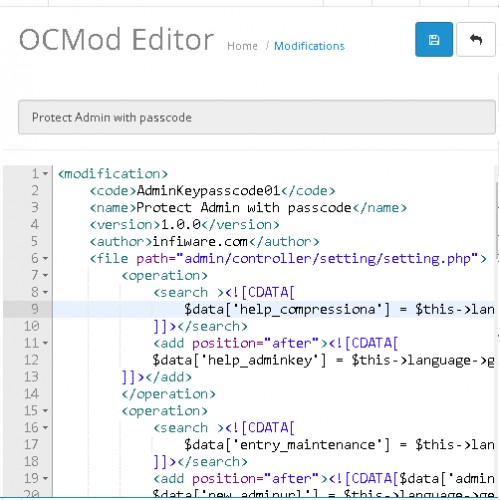Select line number 9 in the gutter
This screenshot has height=500, width=500.
coord(35,309)
